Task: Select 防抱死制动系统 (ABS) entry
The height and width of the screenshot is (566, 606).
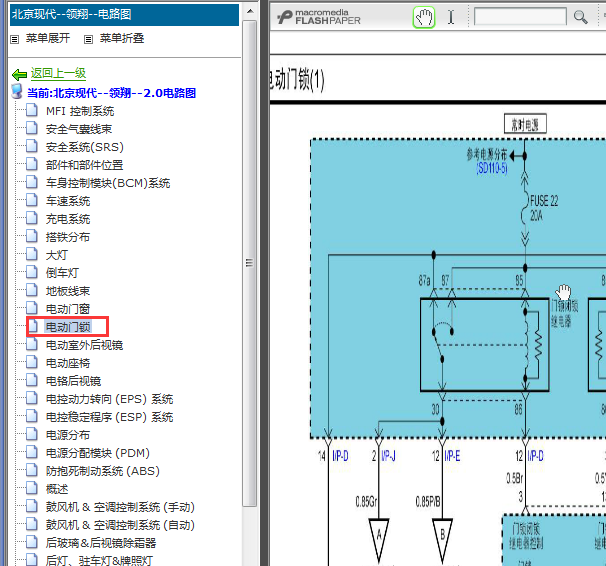Action: tap(102, 471)
